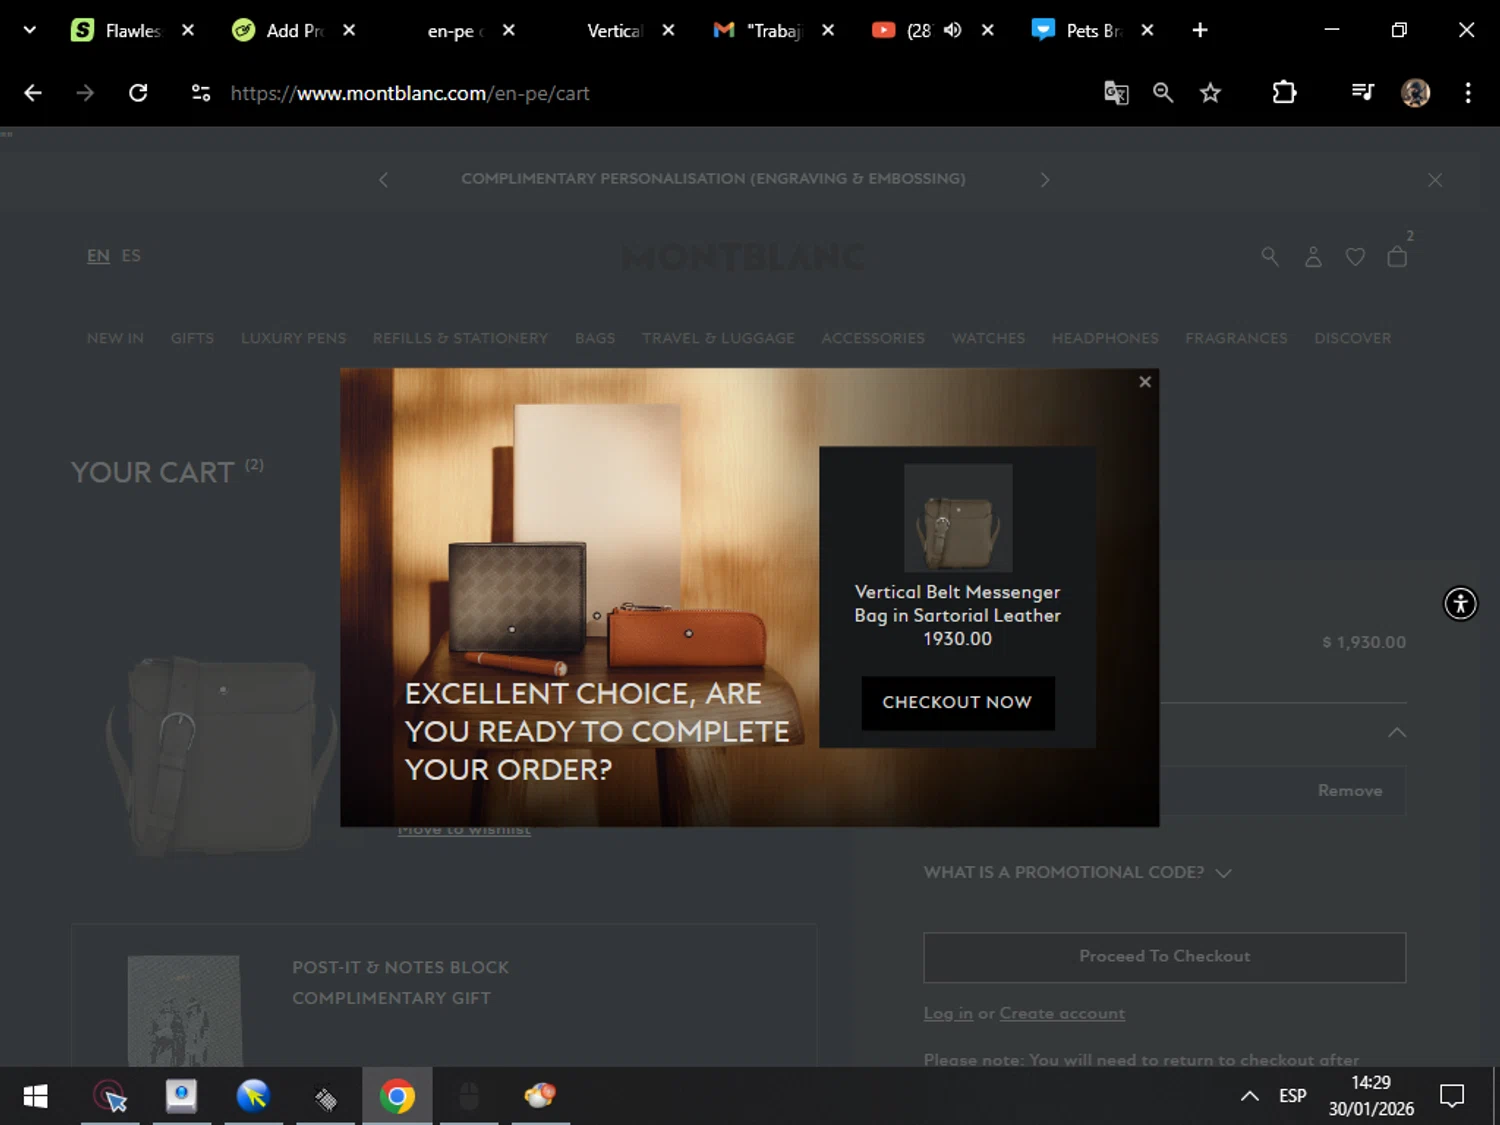This screenshot has width=1500, height=1125.
Task: Open the REFILLS & STATIONERY menu
Action: pyautogui.click(x=460, y=338)
